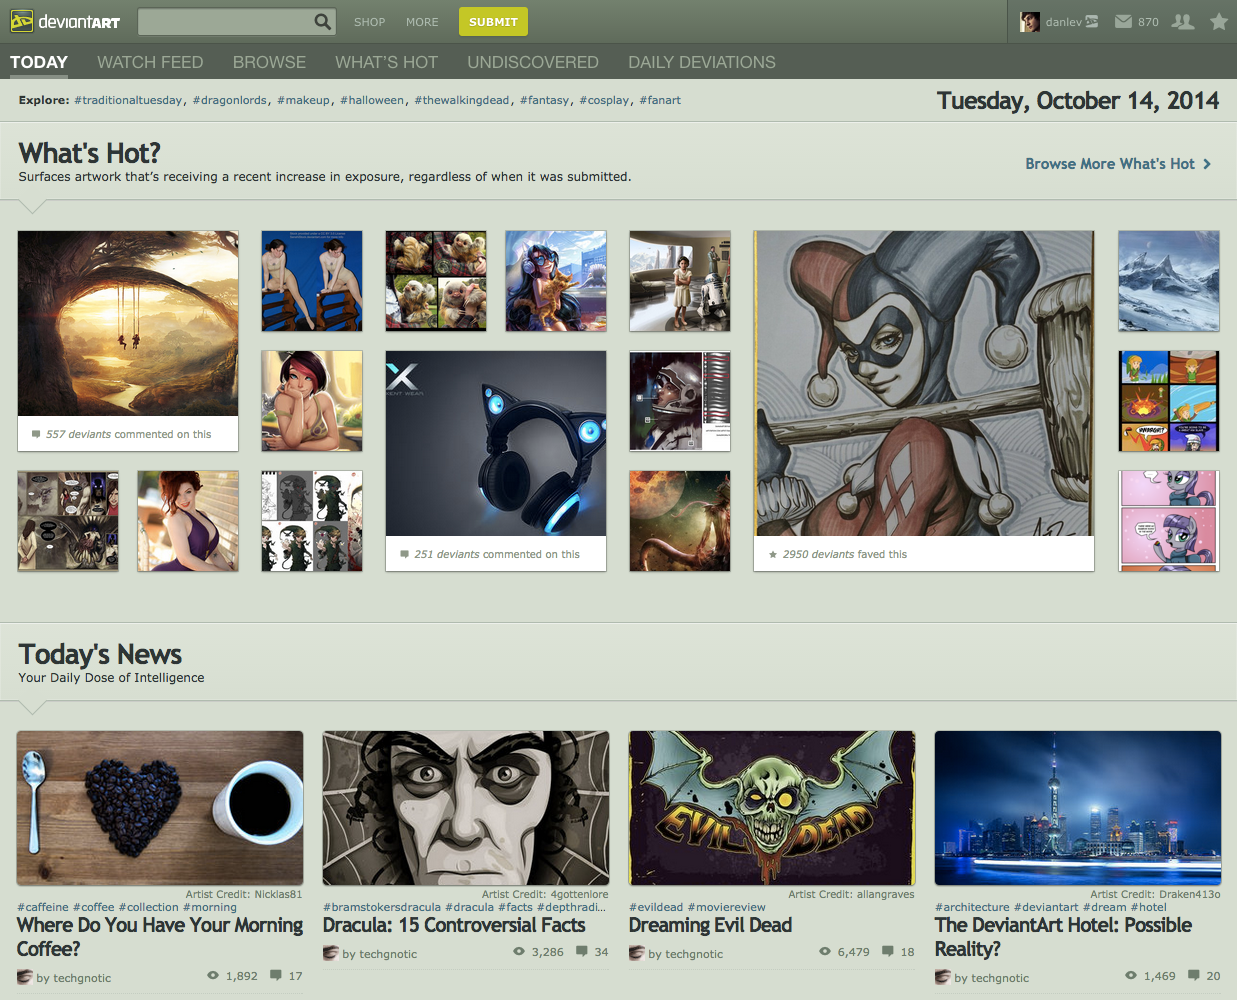Click the star favorites icon in the header
The width and height of the screenshot is (1237, 1000).
click(x=1219, y=21)
